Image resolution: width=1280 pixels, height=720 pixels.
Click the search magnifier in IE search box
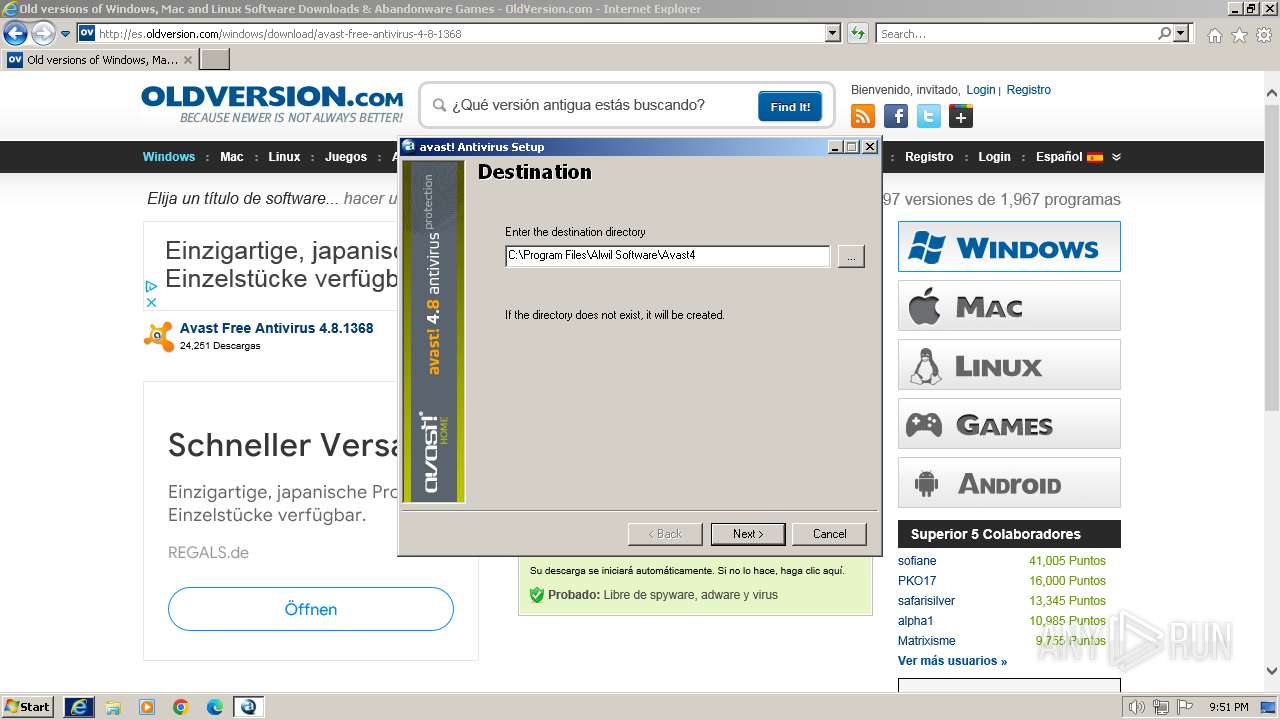click(1164, 33)
